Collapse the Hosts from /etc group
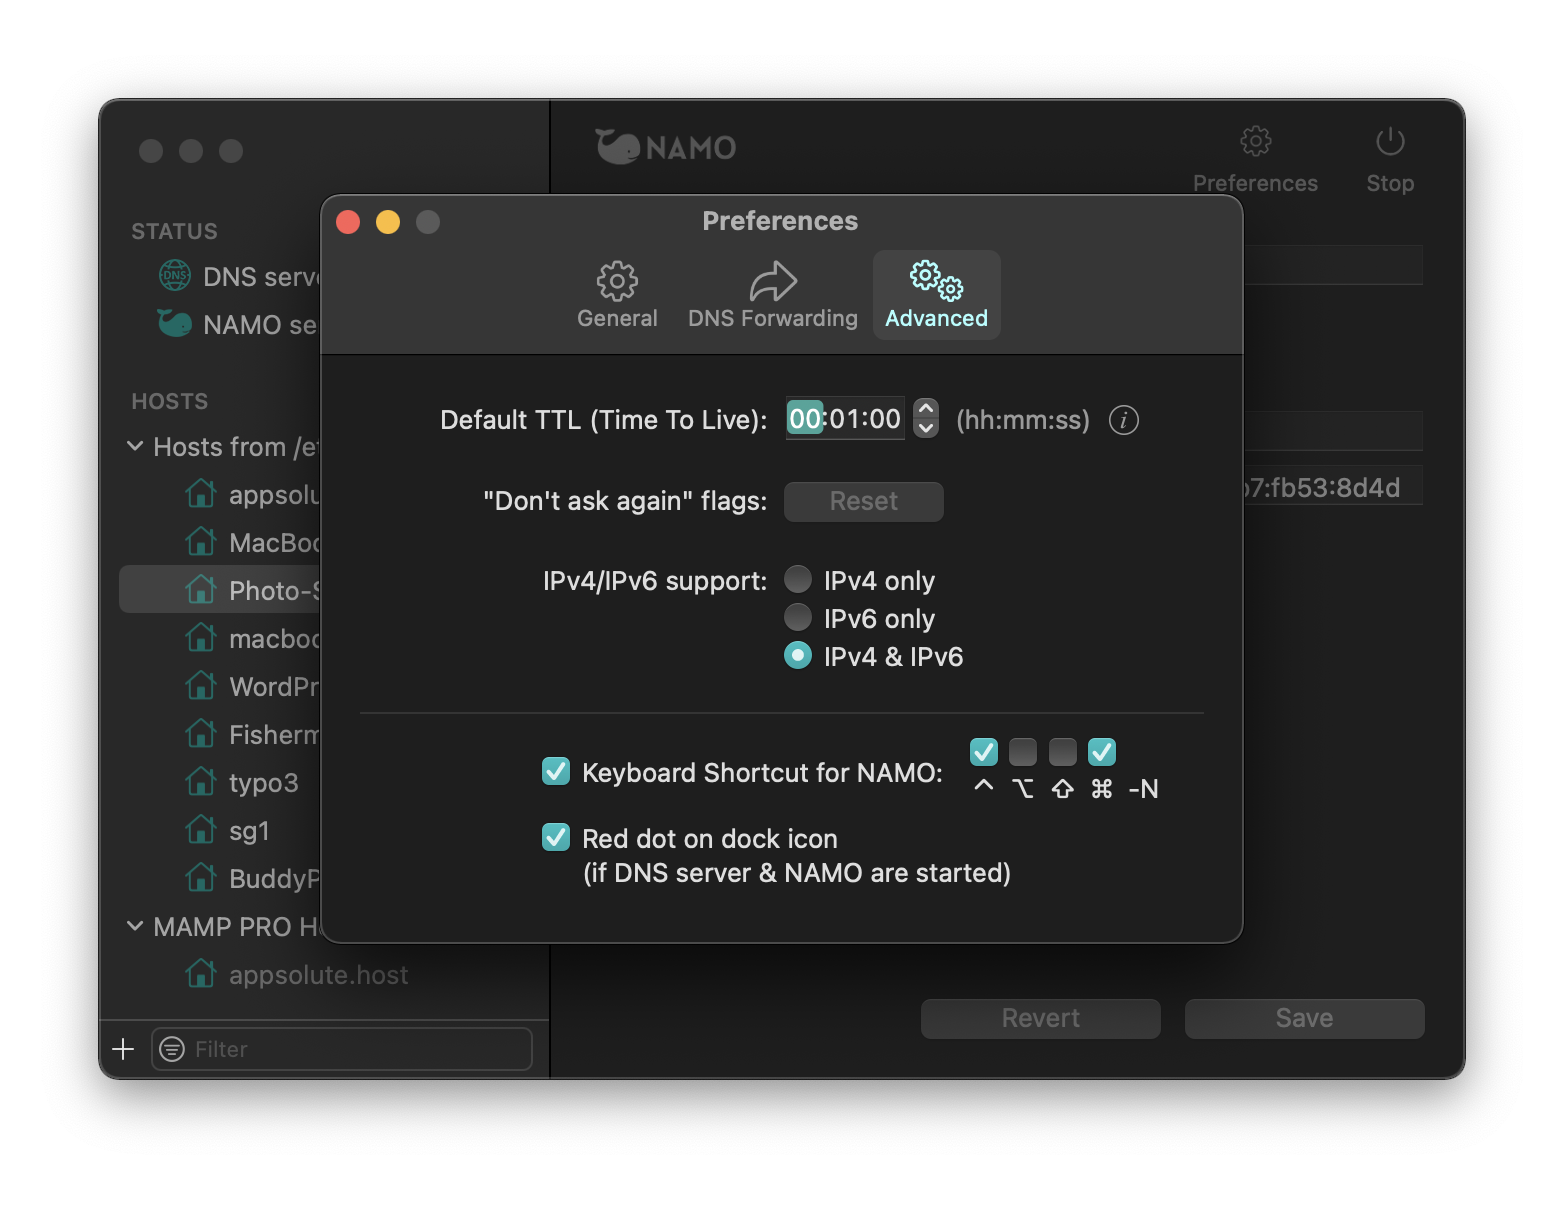1564x1210 pixels. coord(135,446)
